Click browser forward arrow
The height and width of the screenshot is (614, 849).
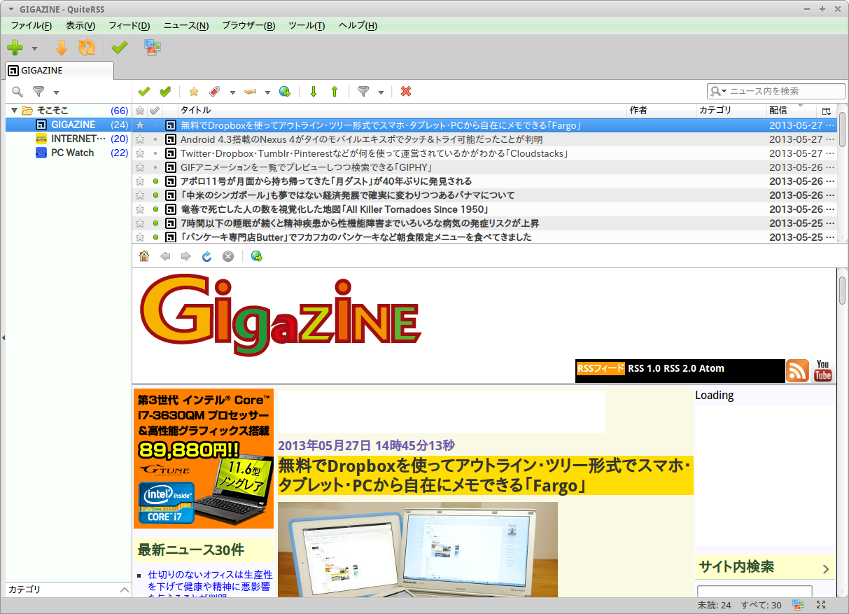tap(186, 256)
